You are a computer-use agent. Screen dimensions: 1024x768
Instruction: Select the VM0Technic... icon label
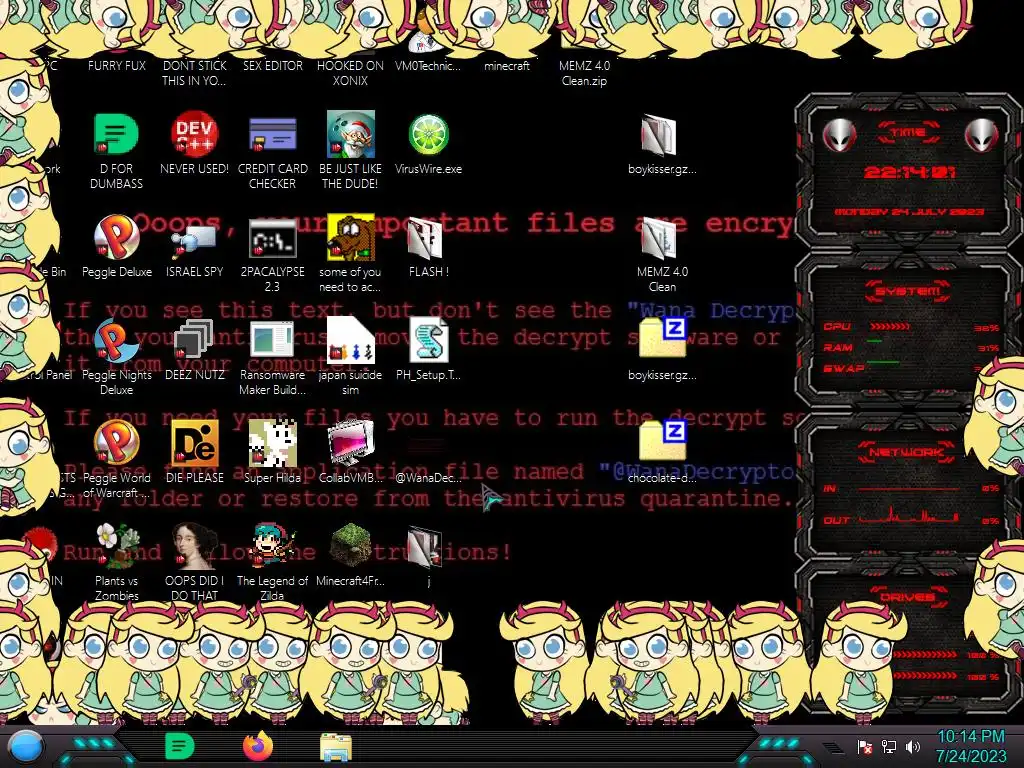(428, 65)
